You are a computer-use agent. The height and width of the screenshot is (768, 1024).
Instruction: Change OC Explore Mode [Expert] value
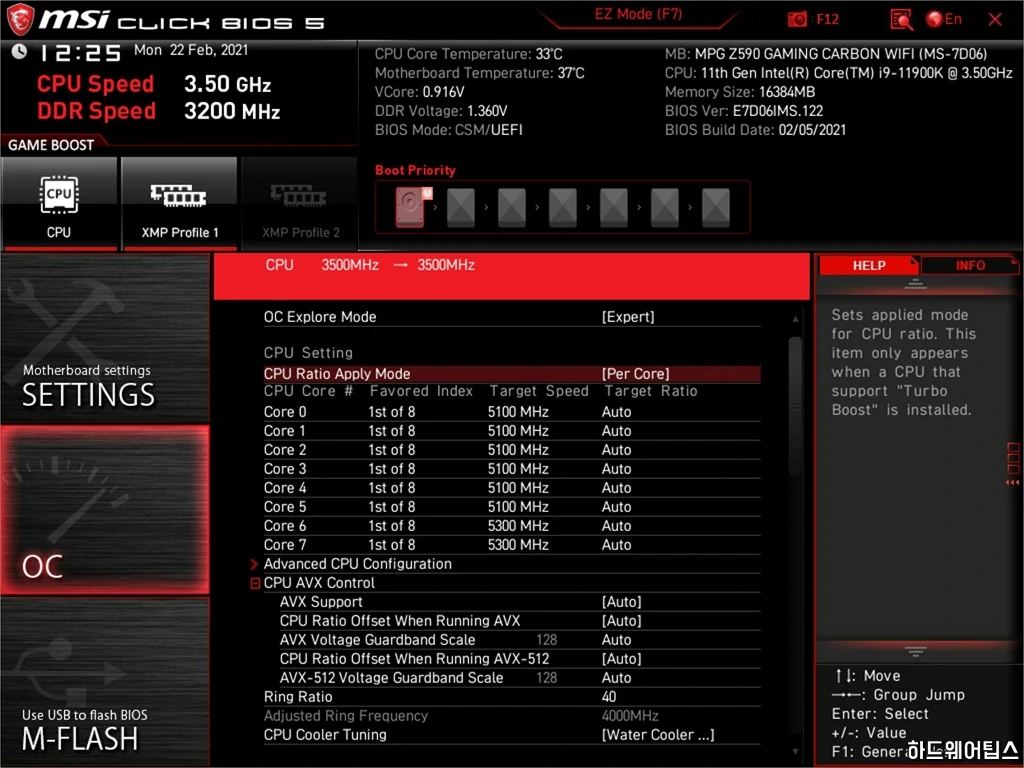pos(628,317)
